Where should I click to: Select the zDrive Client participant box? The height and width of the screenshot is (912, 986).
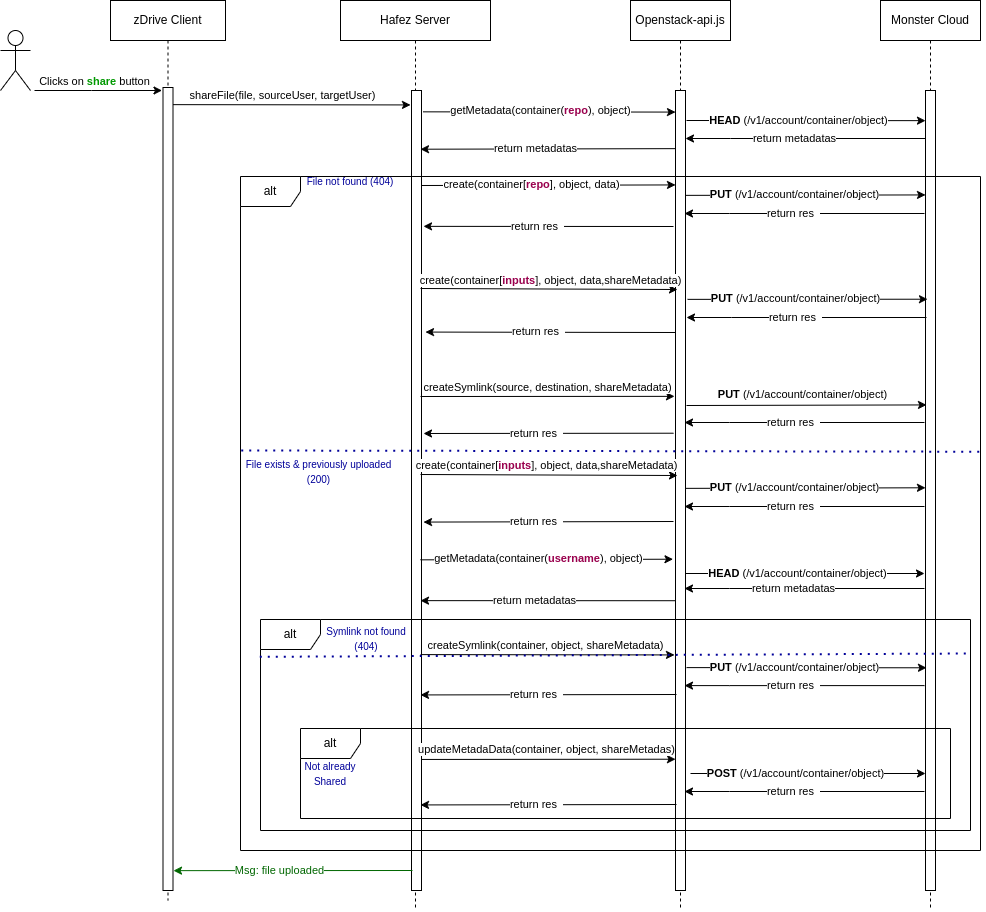click(x=167, y=20)
